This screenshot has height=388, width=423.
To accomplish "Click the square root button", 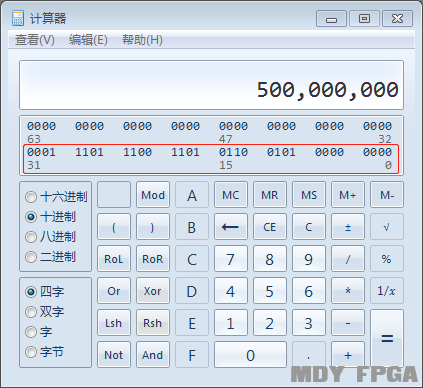I will tap(387, 227).
